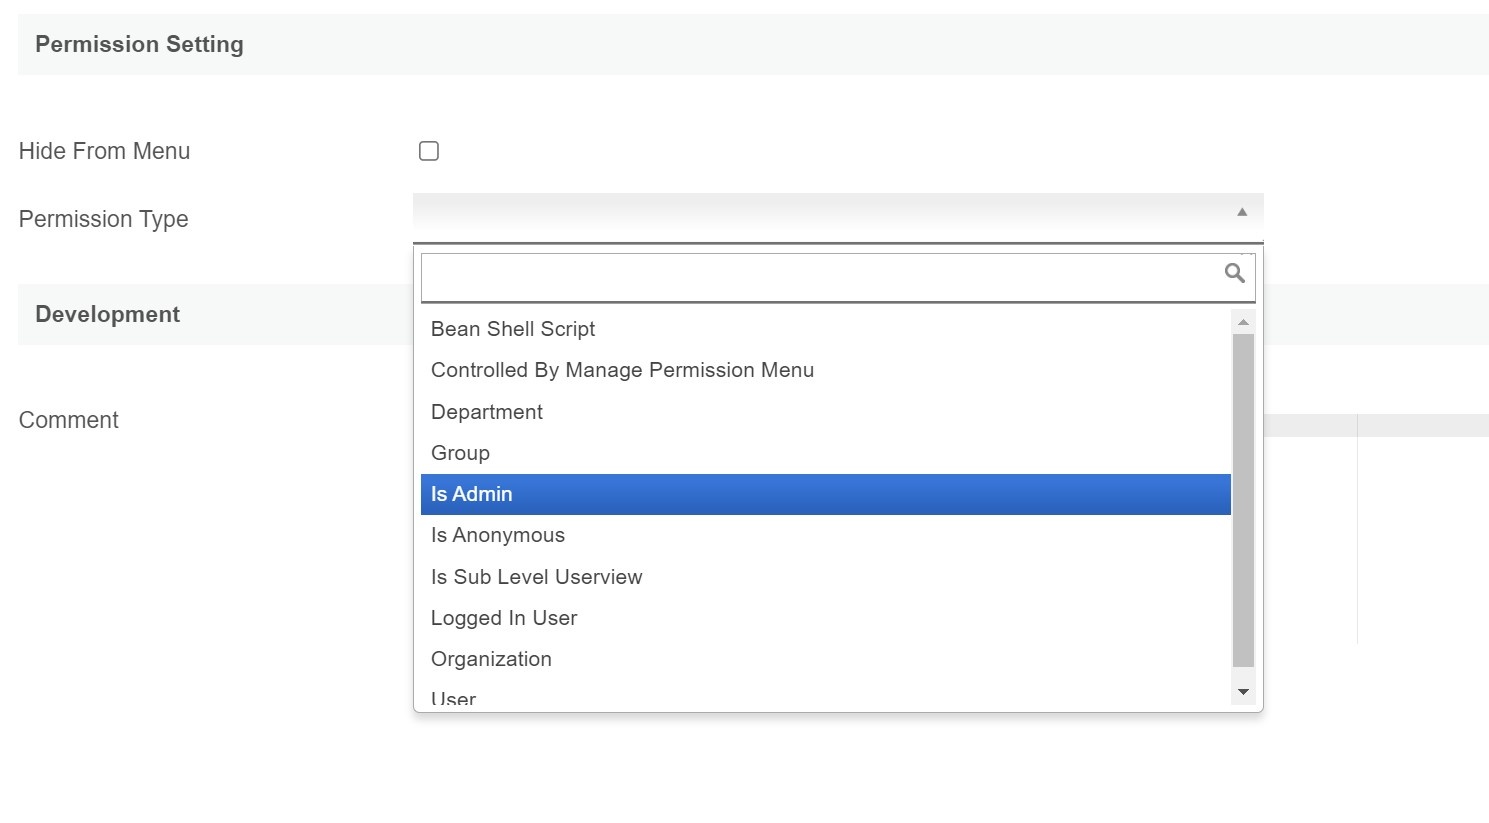The image size is (1489, 823).
Task: Click the list scrollbar down arrow
Action: 1243,692
